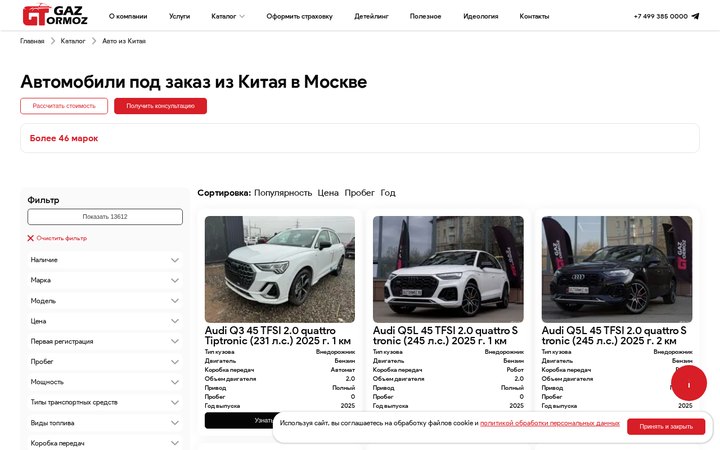Open the Telegram icon next to phone number
This screenshot has width=720, height=450.
(x=695, y=16)
